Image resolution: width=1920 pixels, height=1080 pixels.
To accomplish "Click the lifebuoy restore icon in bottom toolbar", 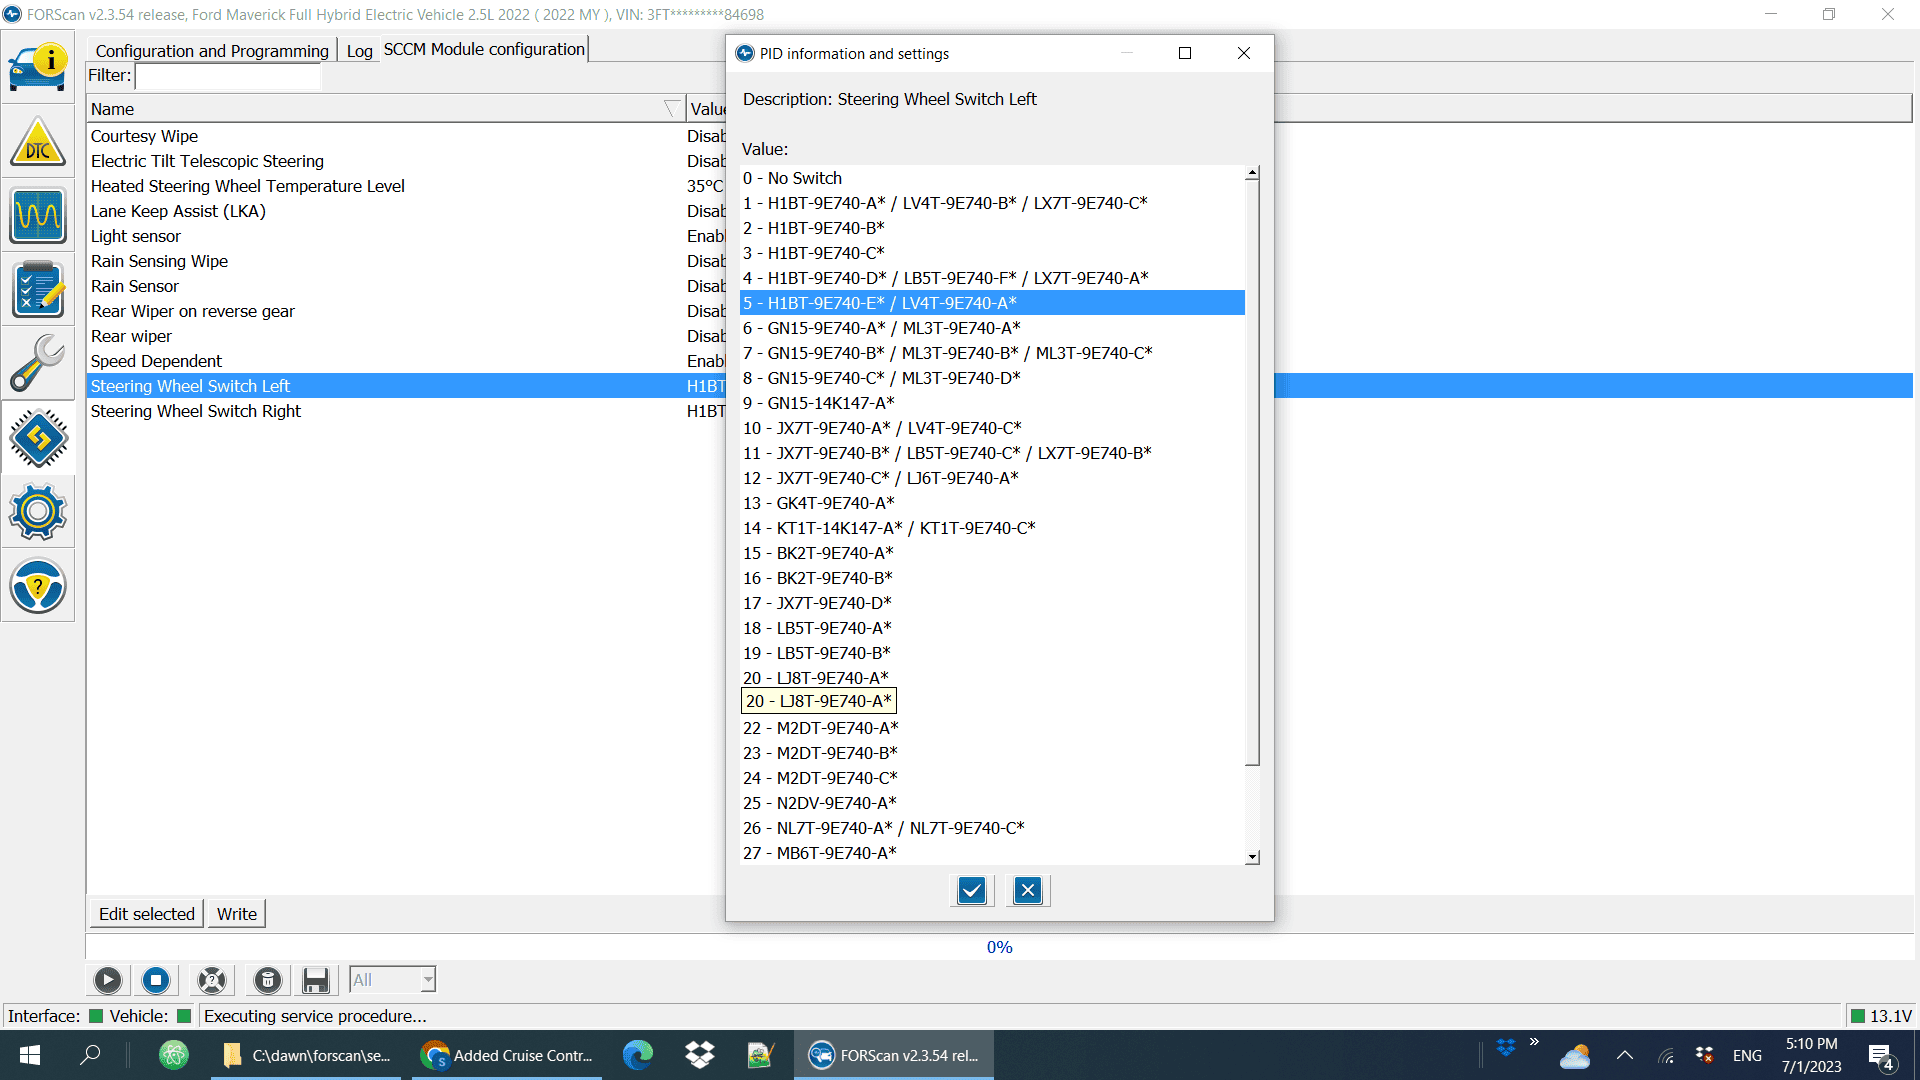I will click(212, 980).
